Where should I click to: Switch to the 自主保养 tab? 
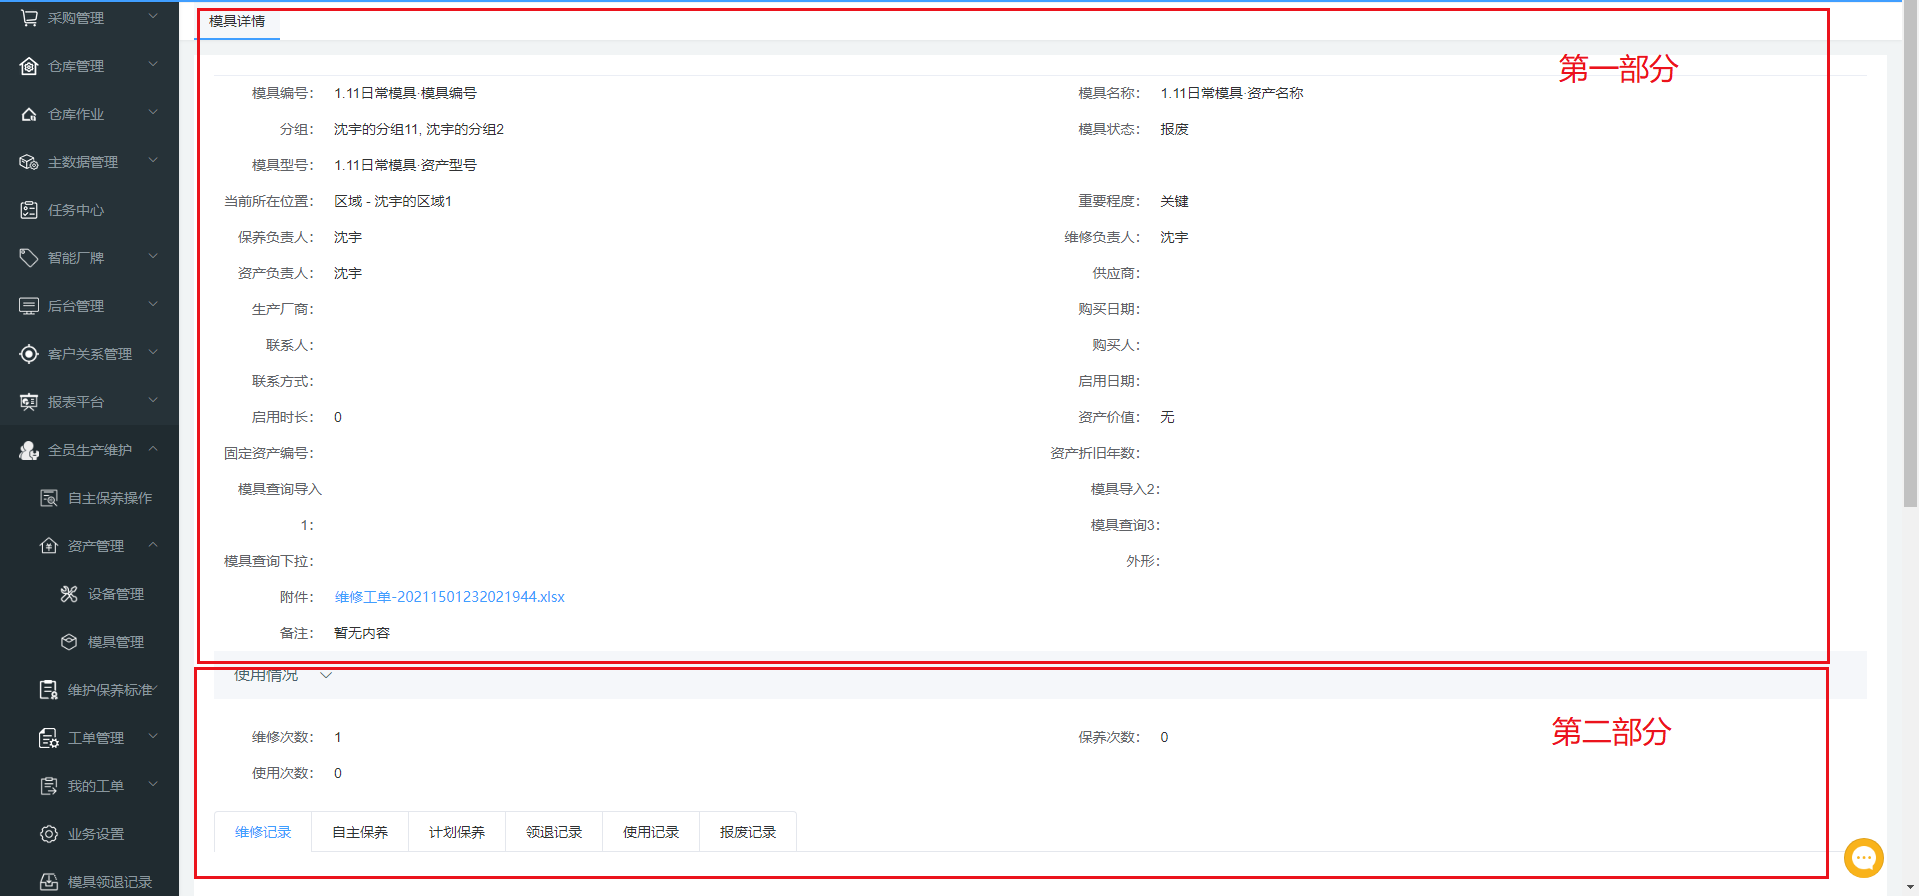(360, 832)
